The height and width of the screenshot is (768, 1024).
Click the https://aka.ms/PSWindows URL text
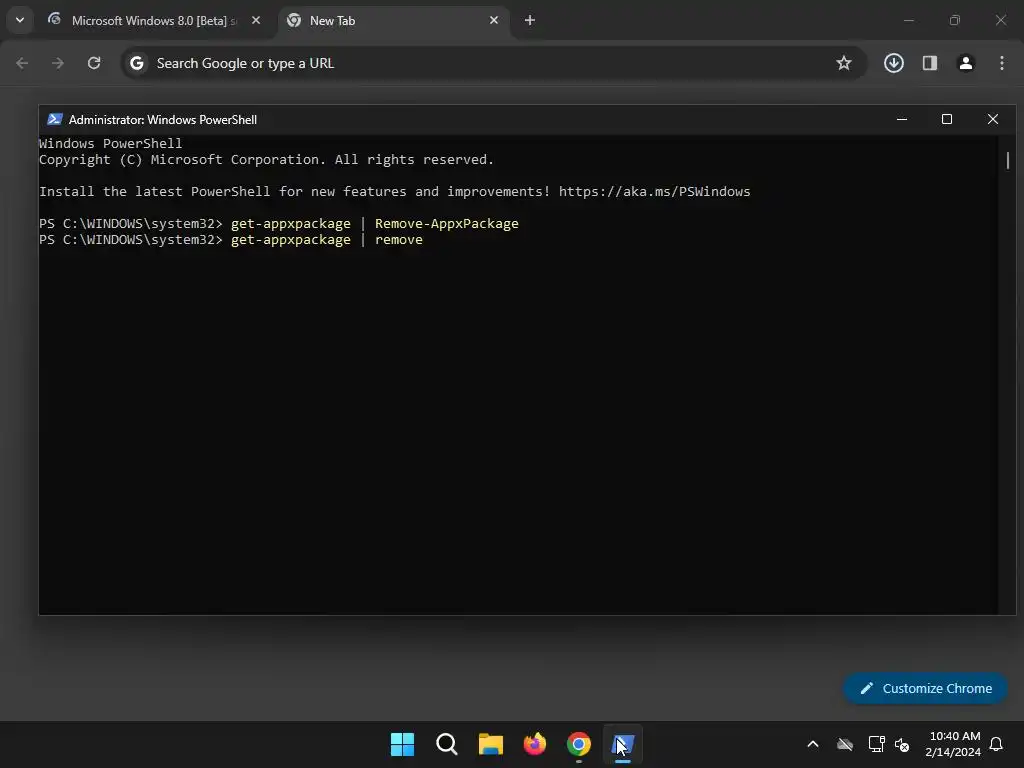click(x=654, y=191)
